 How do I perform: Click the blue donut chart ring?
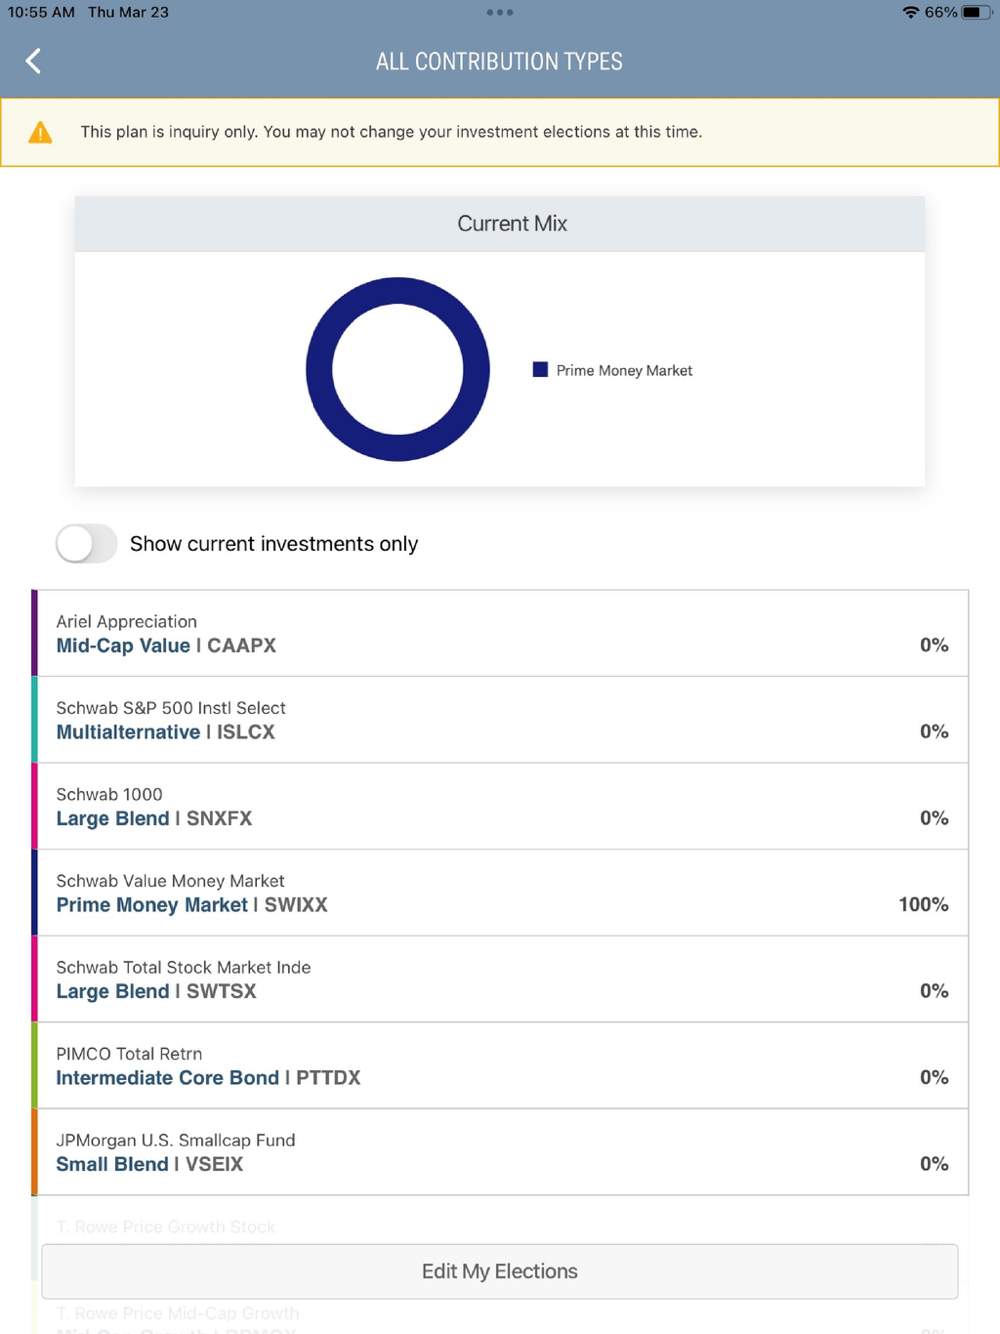398,291
